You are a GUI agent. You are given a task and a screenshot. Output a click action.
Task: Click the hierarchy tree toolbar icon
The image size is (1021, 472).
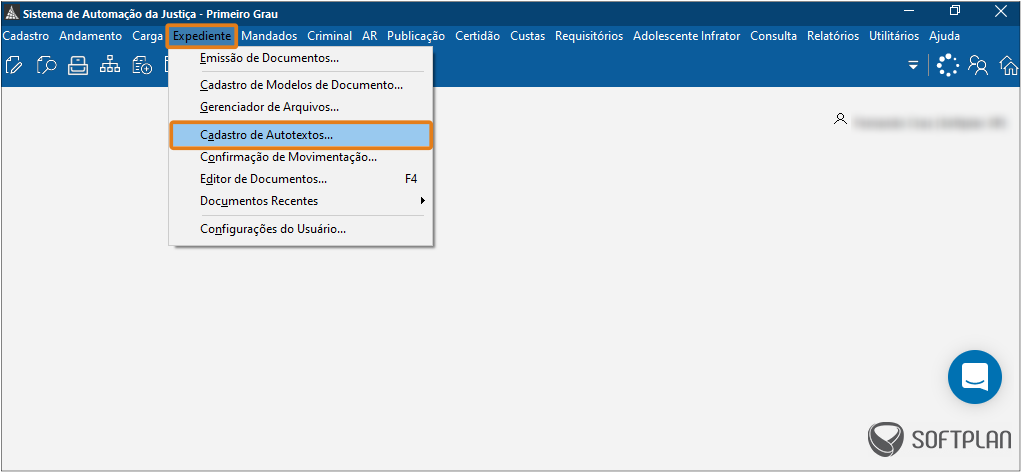(x=110, y=66)
